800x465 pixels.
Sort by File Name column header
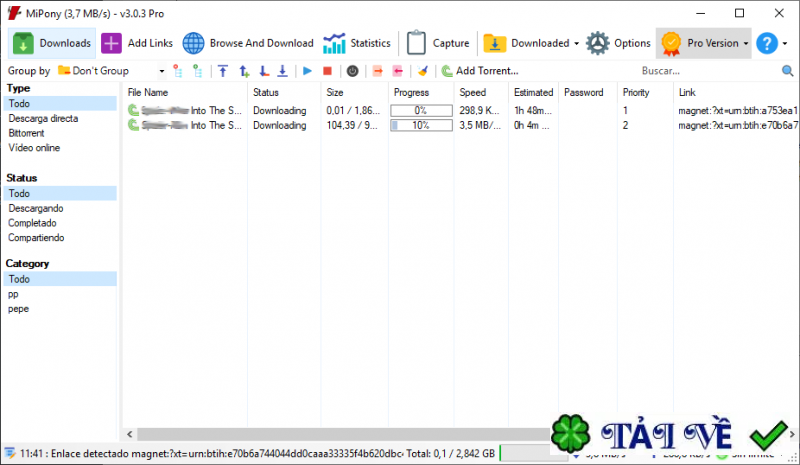coord(185,92)
